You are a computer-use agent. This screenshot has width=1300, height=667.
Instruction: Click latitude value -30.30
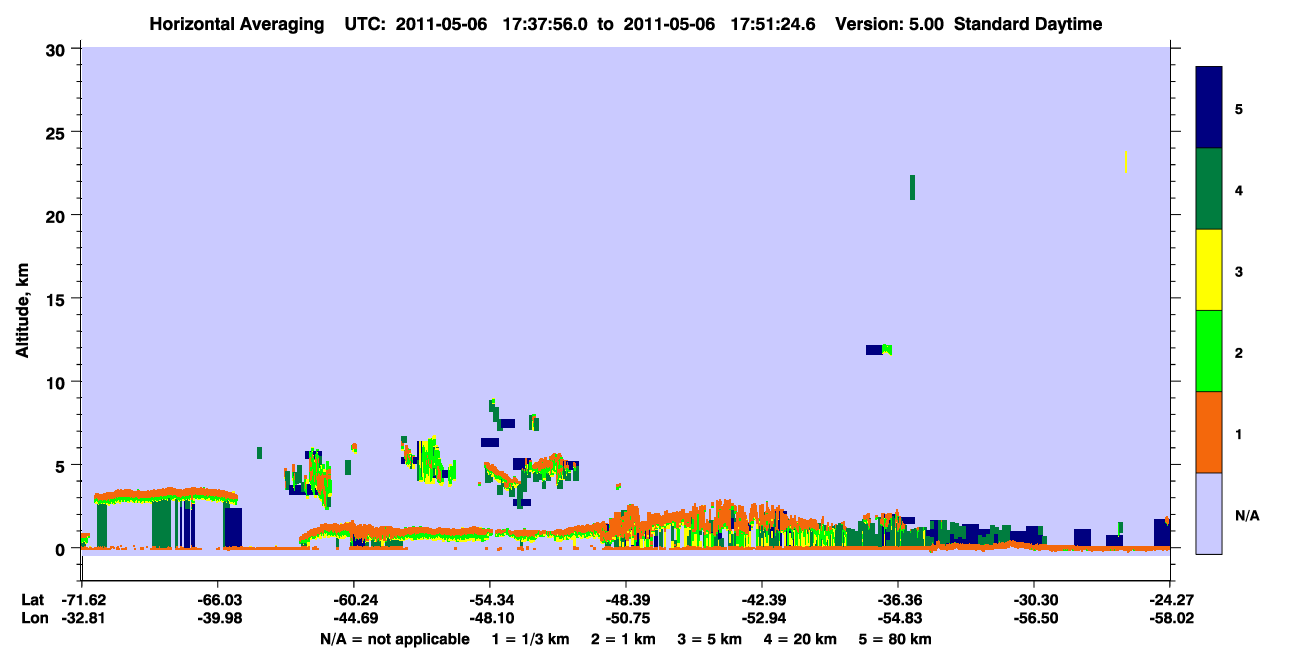click(x=1034, y=600)
